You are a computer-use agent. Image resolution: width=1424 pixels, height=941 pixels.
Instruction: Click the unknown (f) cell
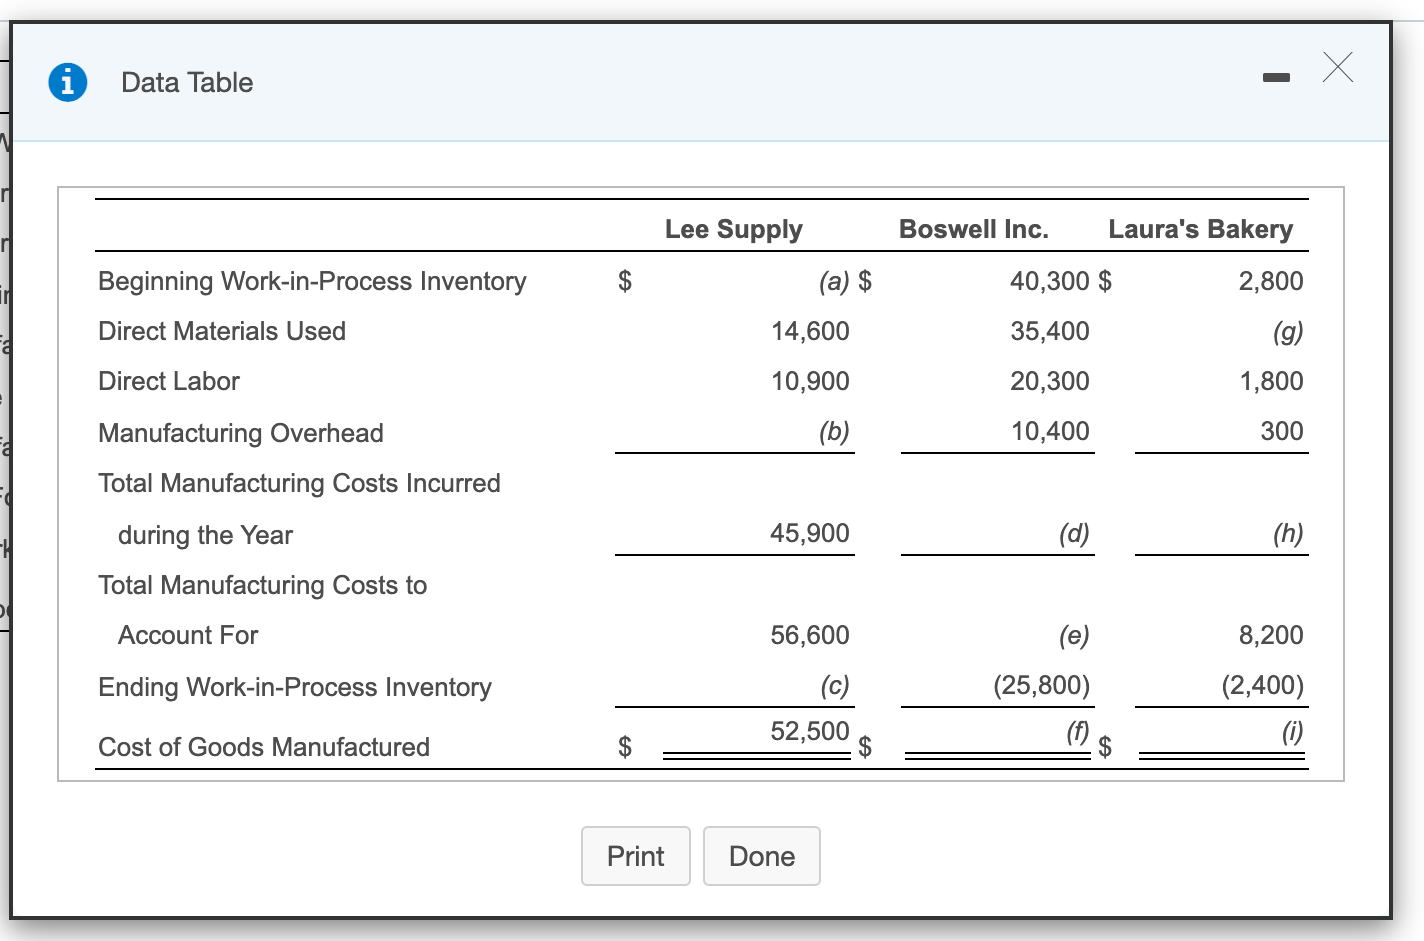point(1077,731)
